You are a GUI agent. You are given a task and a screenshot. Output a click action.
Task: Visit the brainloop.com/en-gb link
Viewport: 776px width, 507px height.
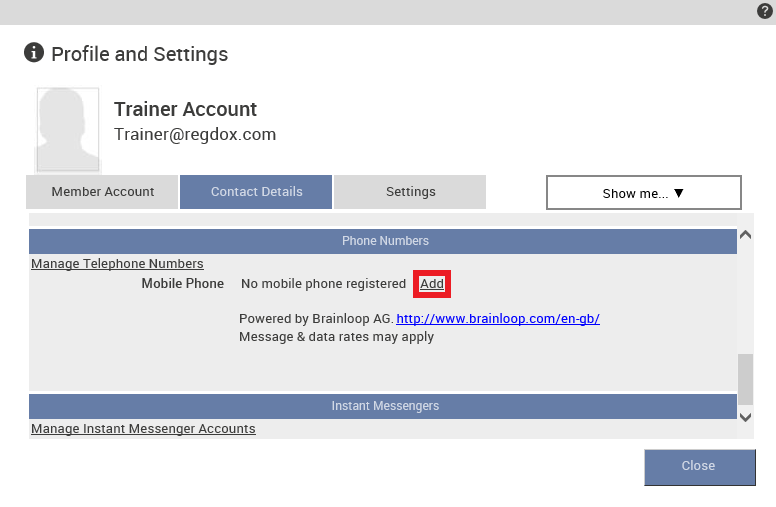(498, 318)
